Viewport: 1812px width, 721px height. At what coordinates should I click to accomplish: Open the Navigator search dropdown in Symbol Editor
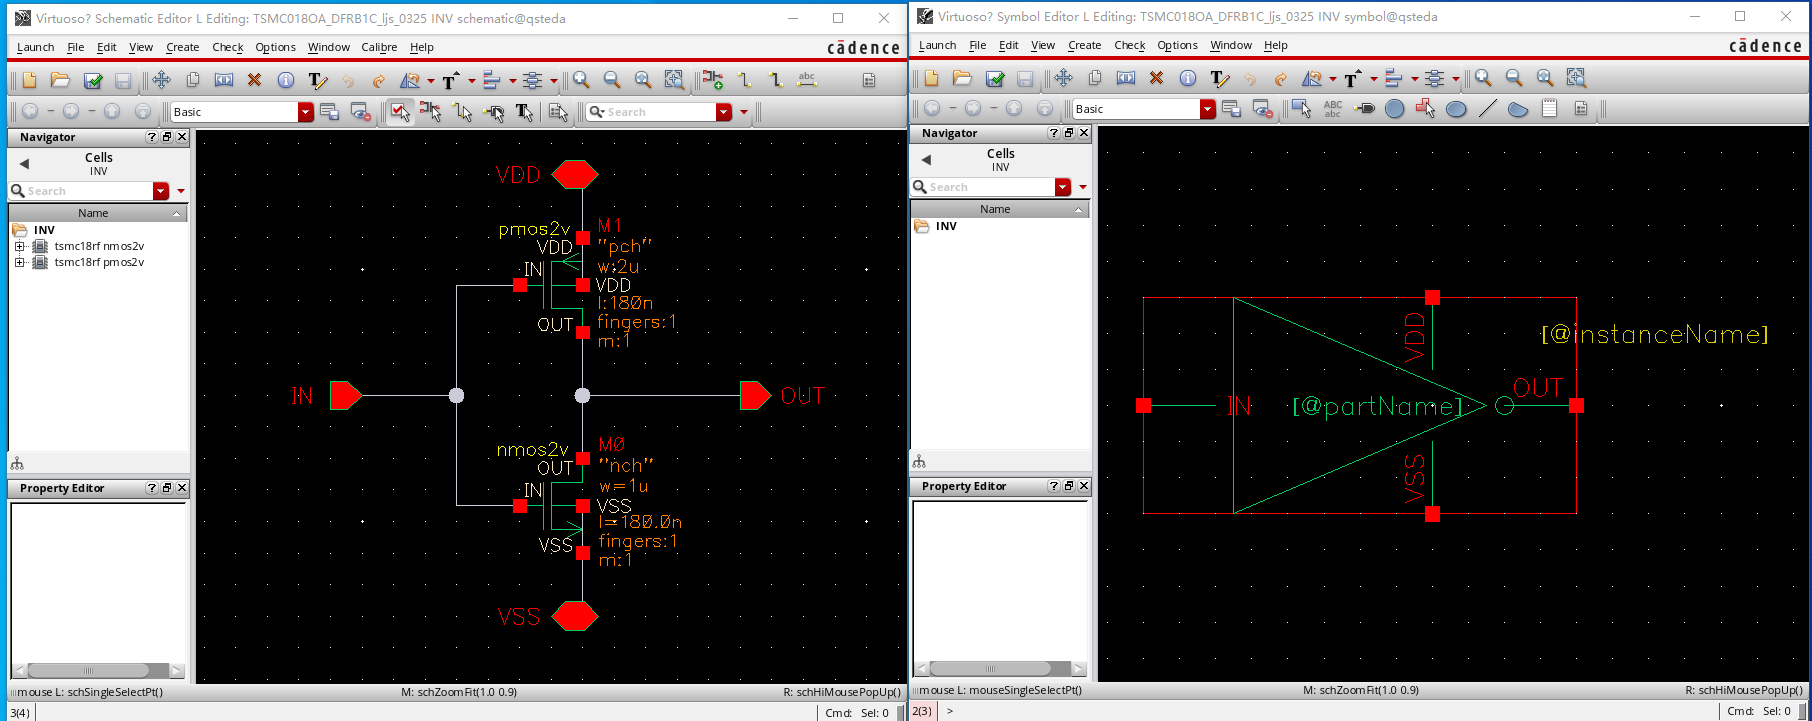pos(1062,187)
